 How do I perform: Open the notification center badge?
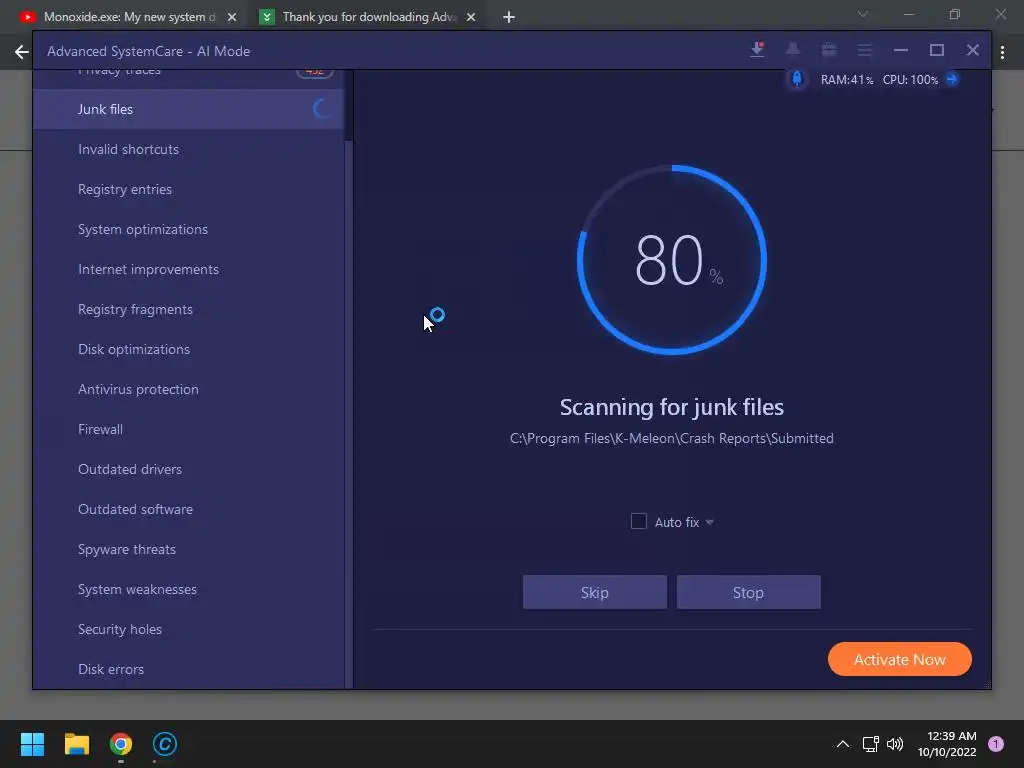pyautogui.click(x=995, y=744)
